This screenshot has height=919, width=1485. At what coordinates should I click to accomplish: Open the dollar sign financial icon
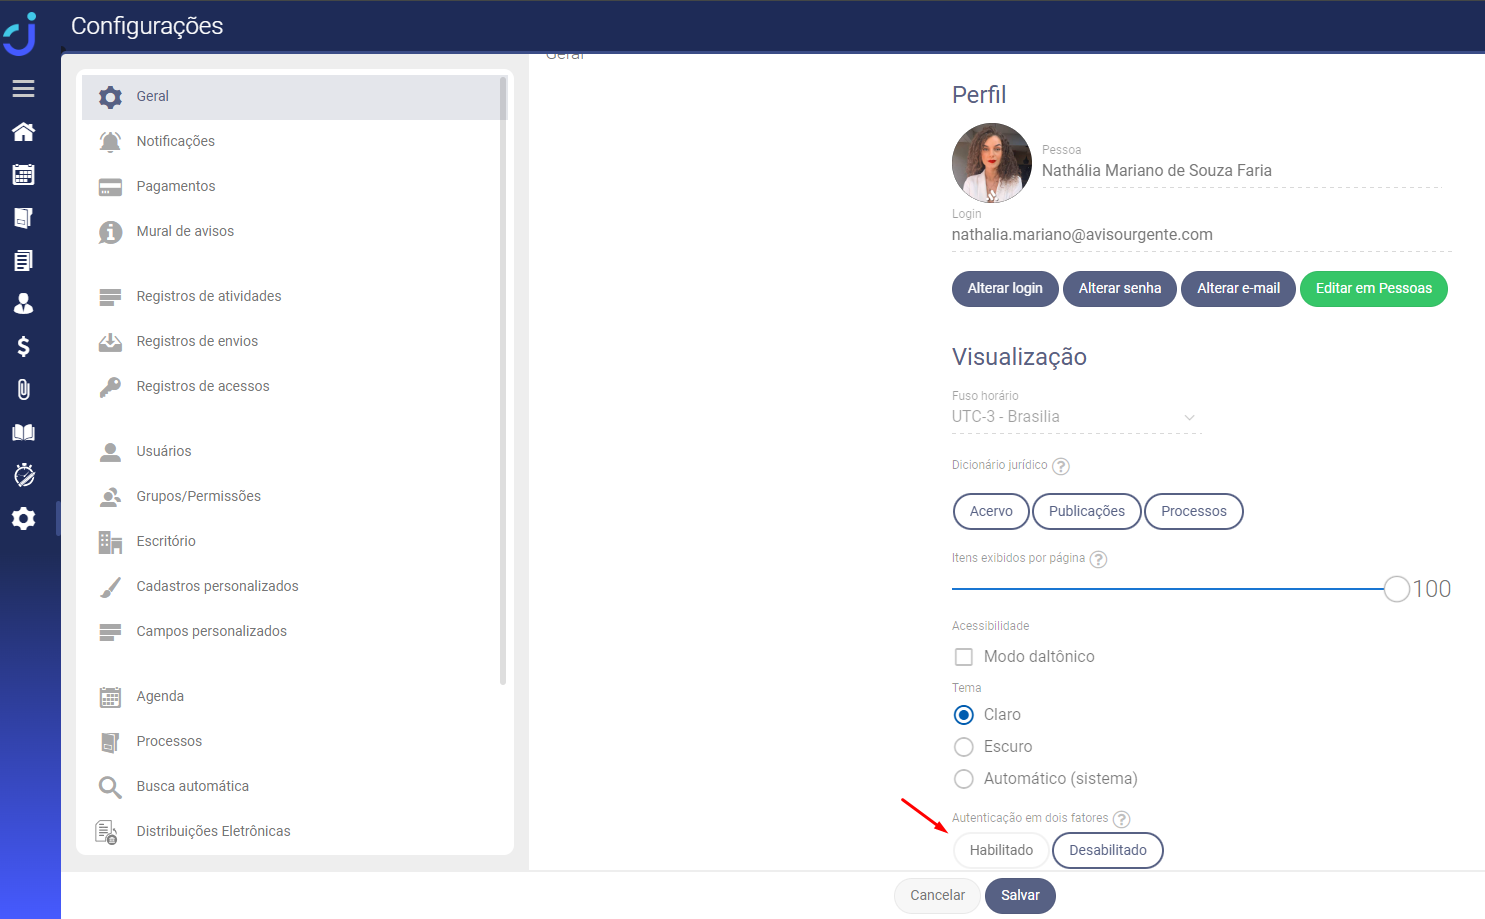tap(24, 347)
